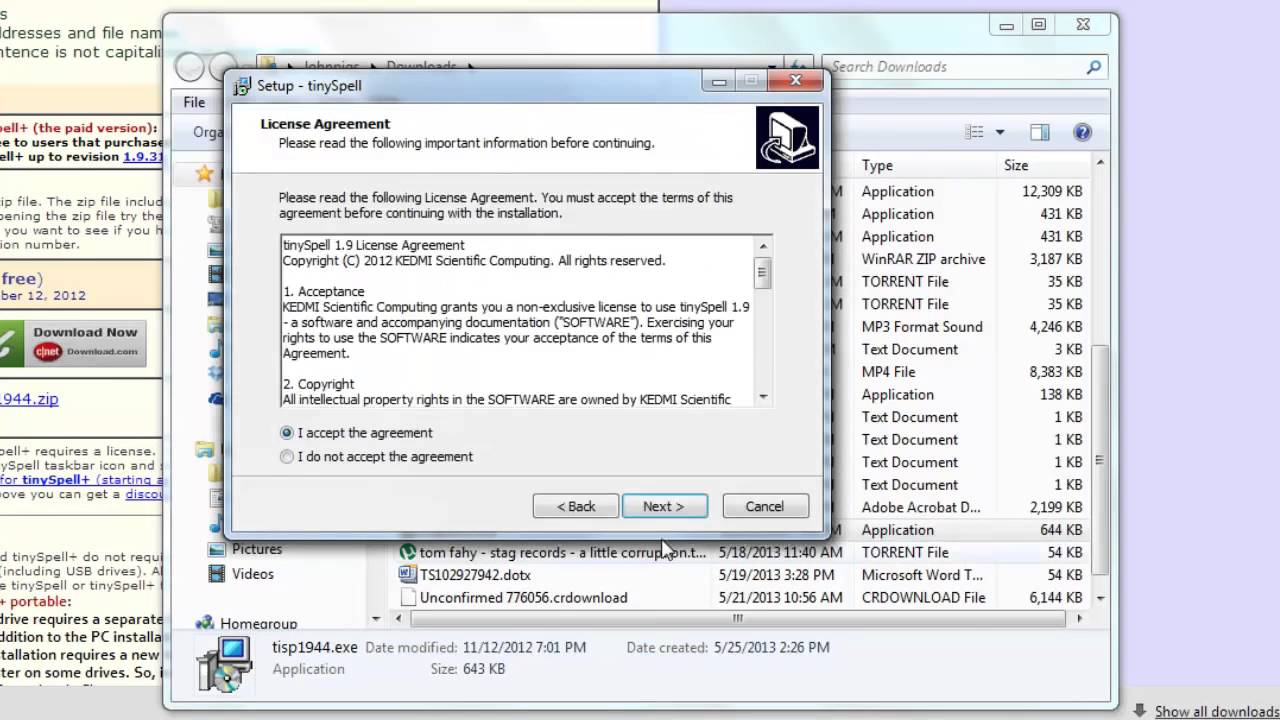Click the Show all downloads link
Viewport: 1280px width, 720px height.
(x=1217, y=712)
